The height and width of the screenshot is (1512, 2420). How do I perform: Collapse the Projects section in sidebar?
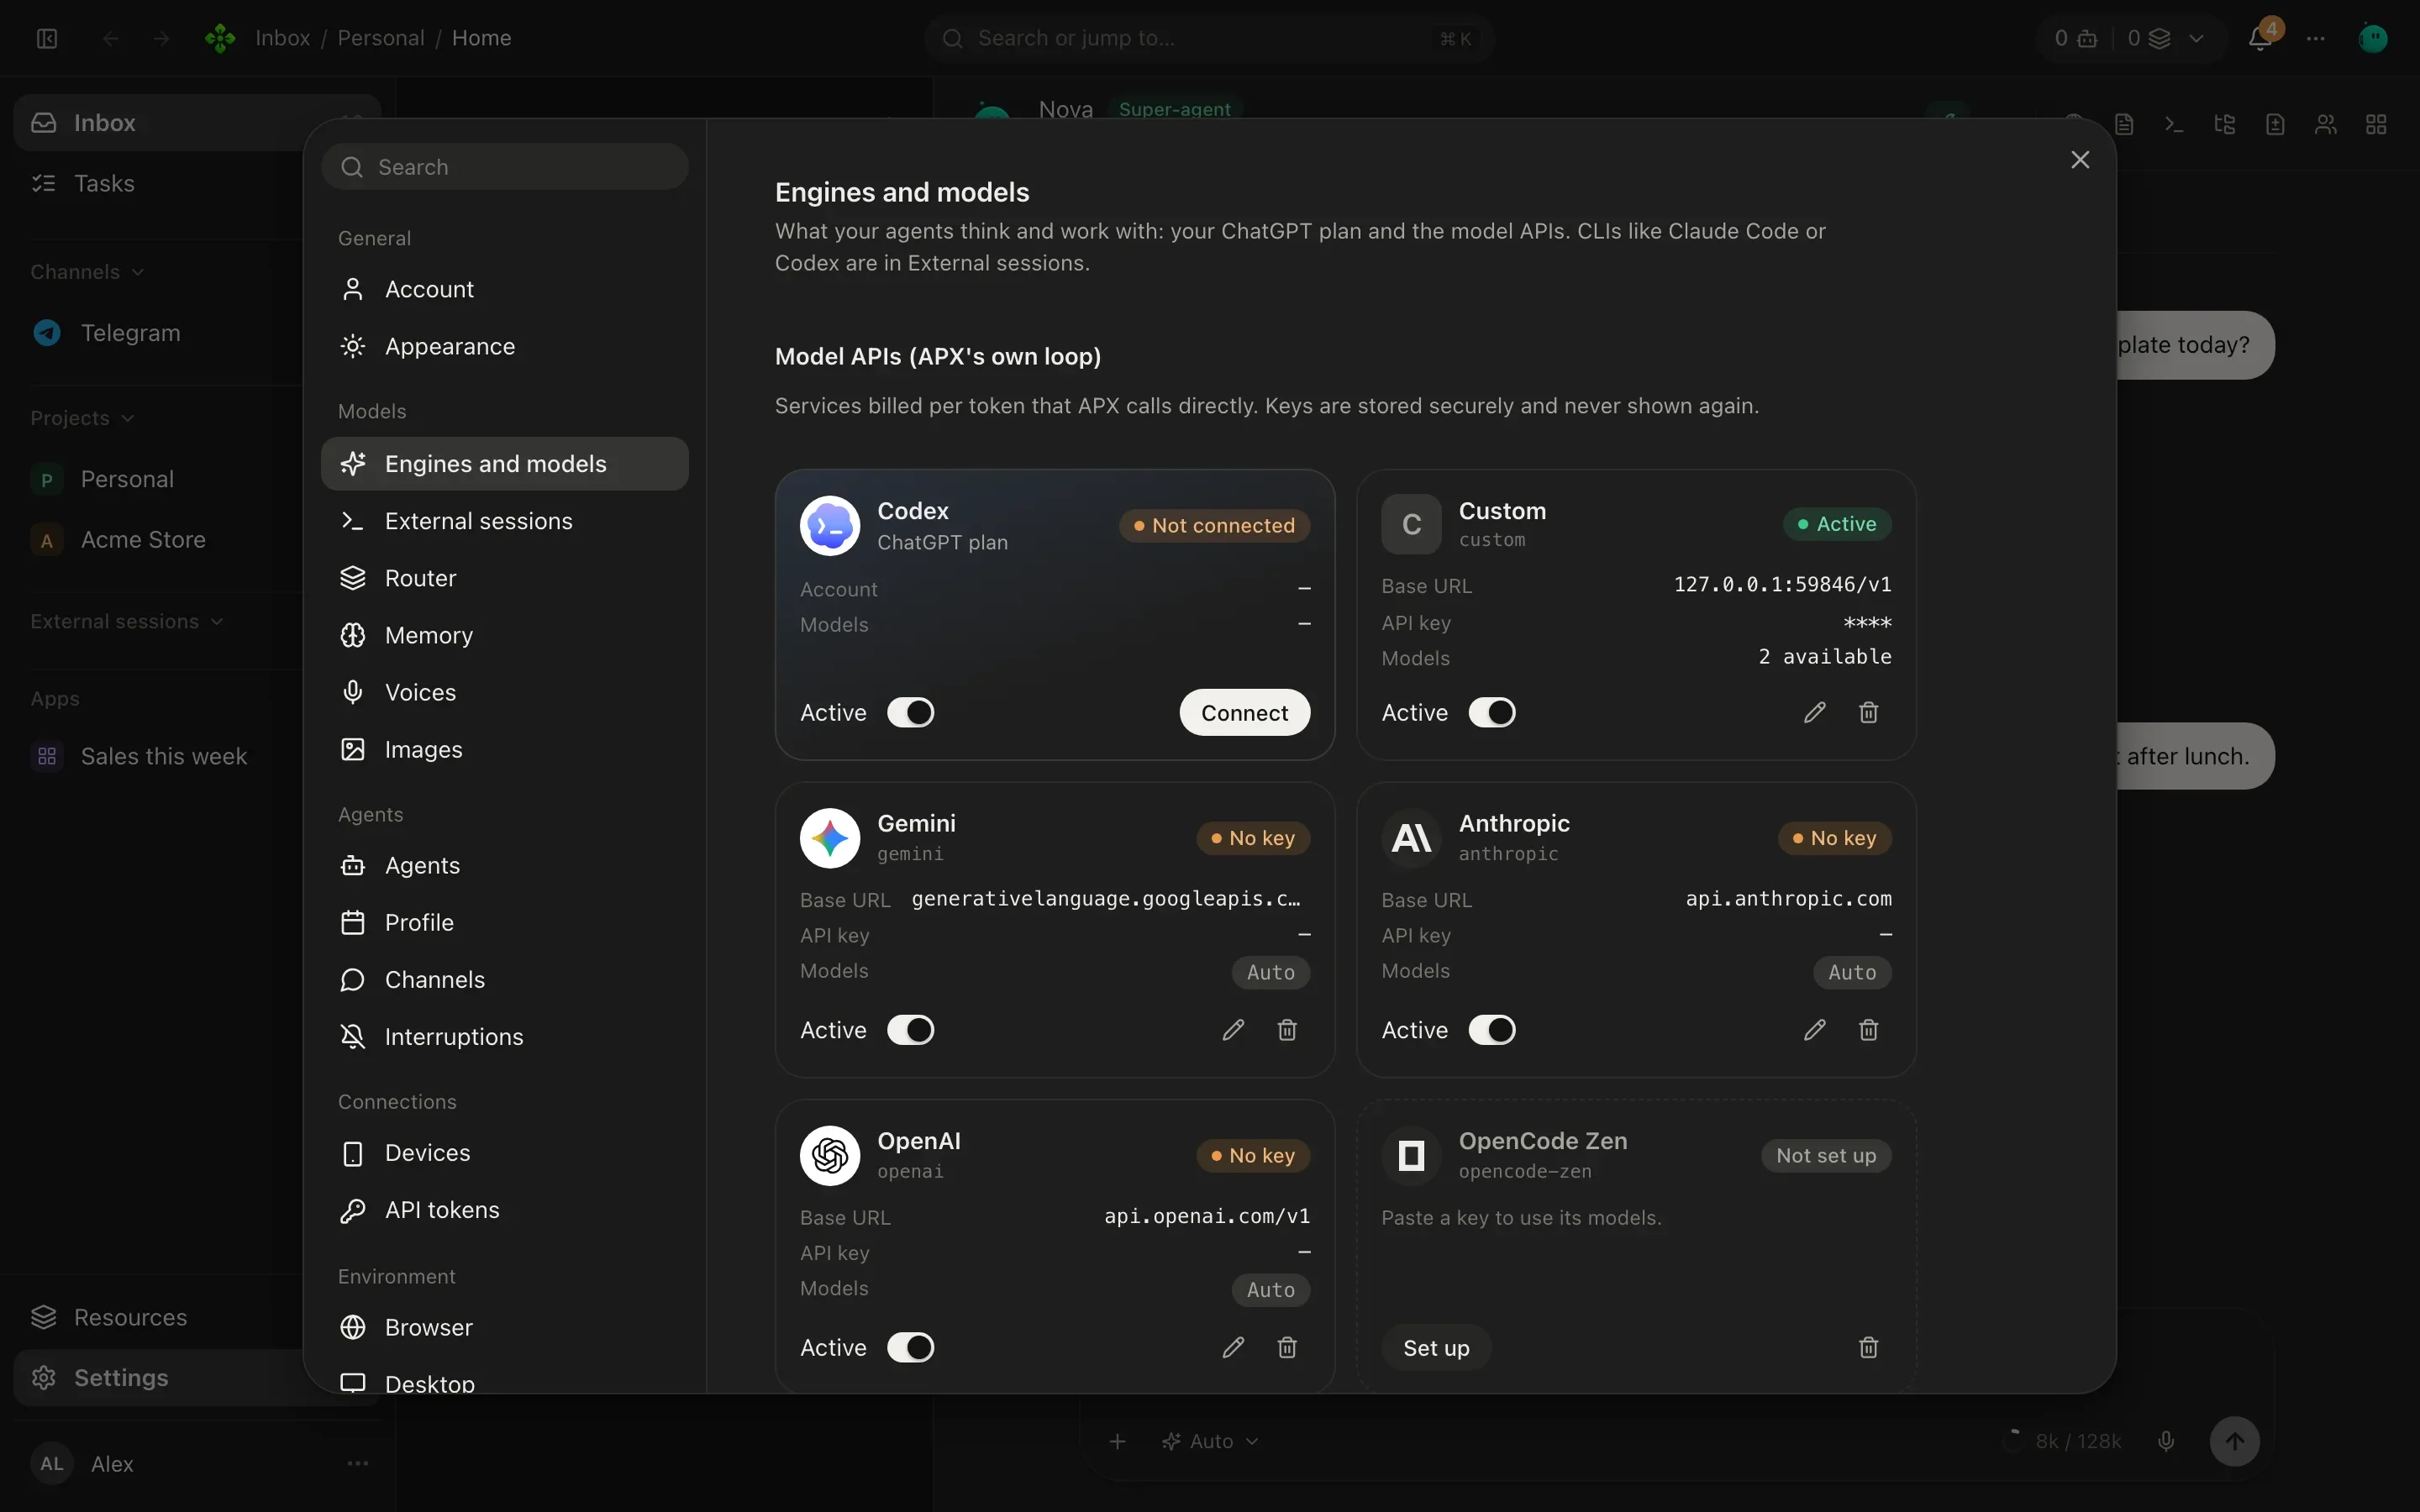[82, 418]
